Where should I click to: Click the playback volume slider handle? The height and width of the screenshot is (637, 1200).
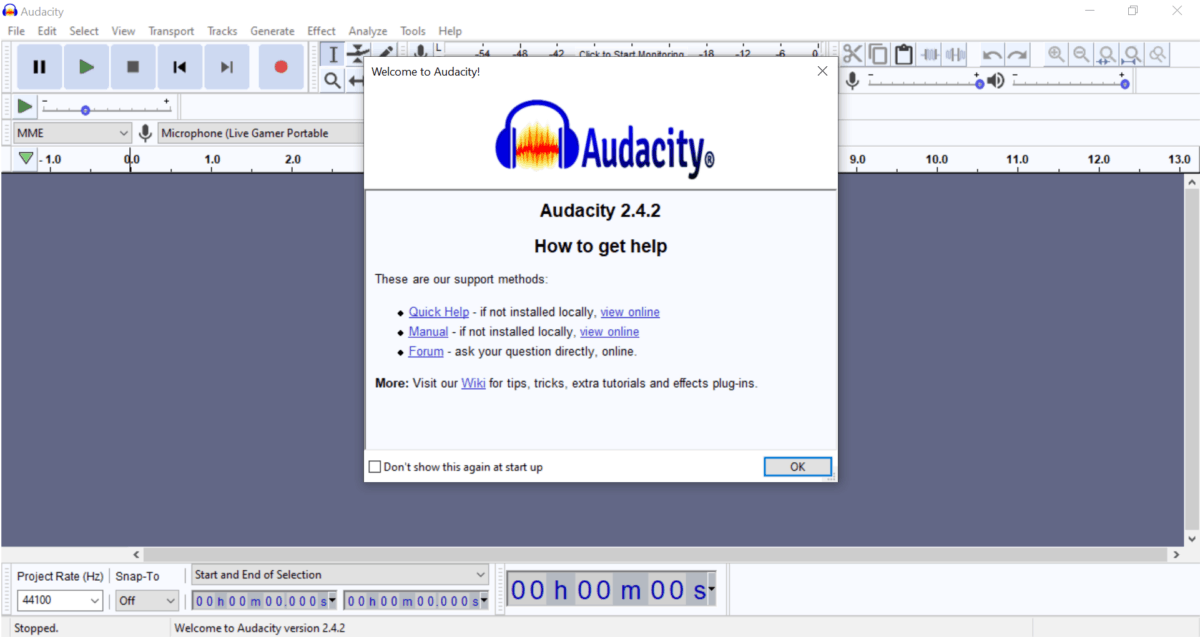coord(1125,85)
